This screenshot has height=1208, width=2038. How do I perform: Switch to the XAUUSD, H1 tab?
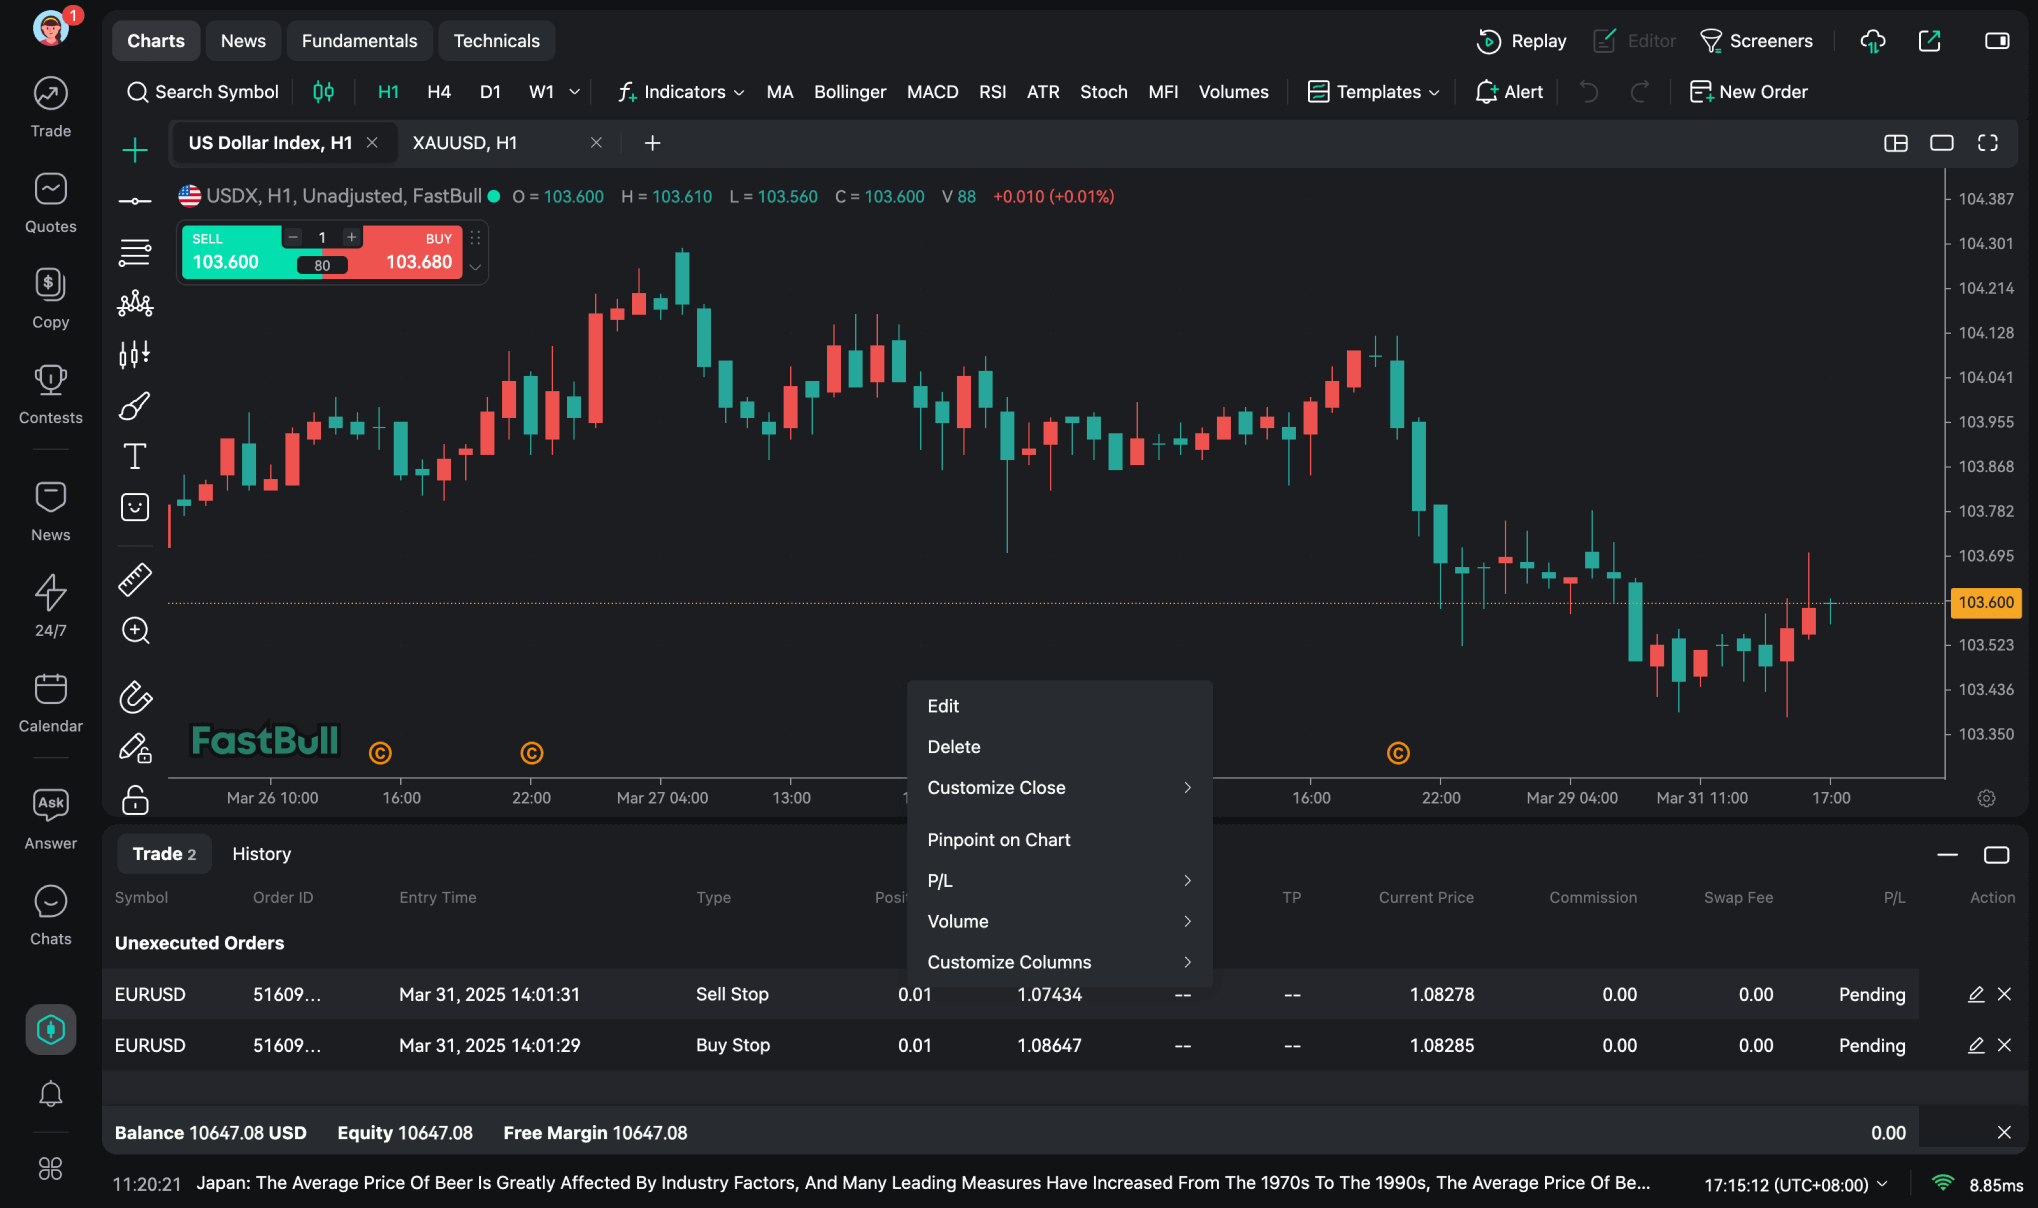(x=465, y=143)
